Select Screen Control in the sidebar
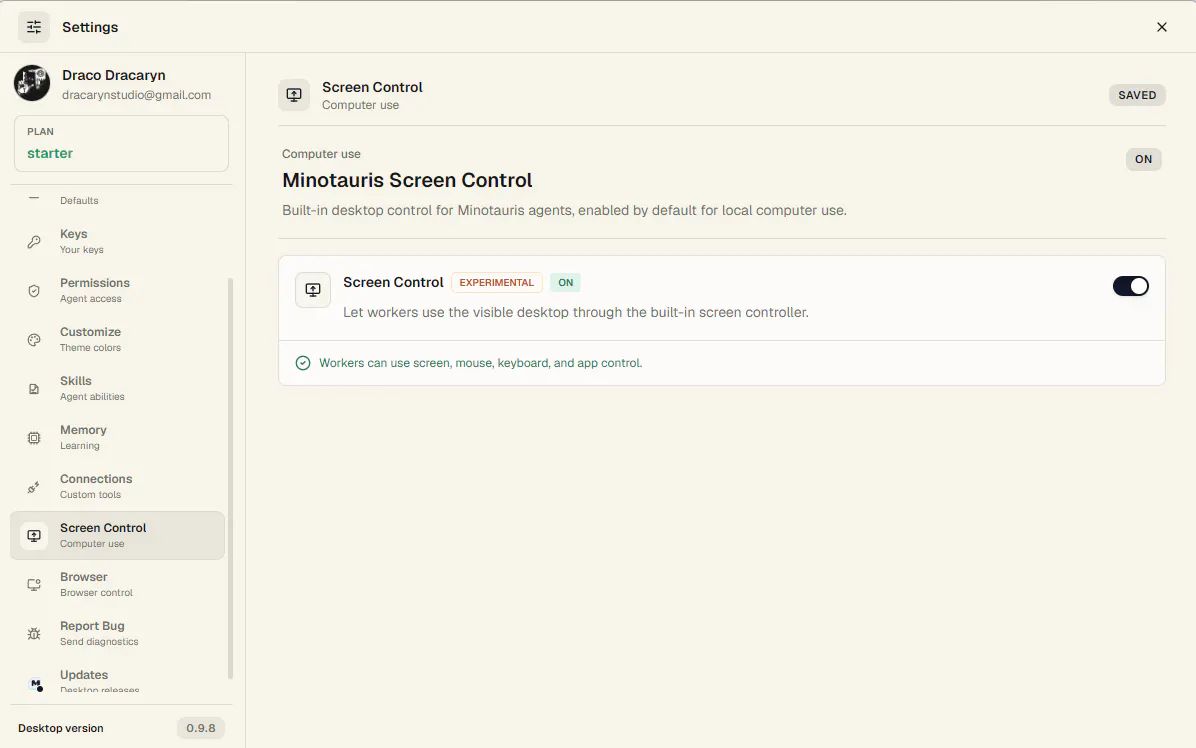Screen dimensions: 1196x748 coord(117,535)
